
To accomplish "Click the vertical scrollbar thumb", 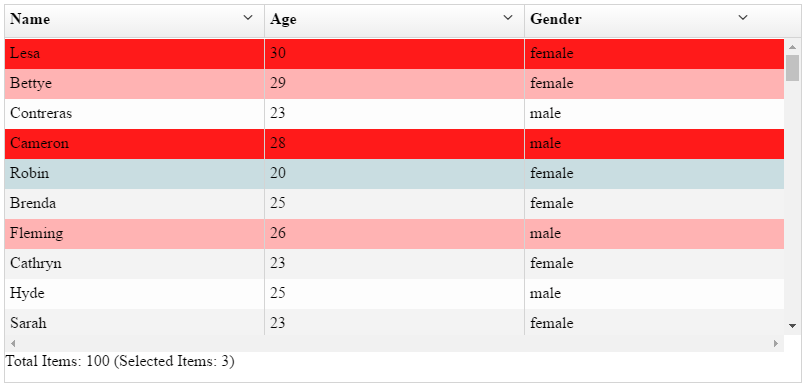I will [x=792, y=68].
